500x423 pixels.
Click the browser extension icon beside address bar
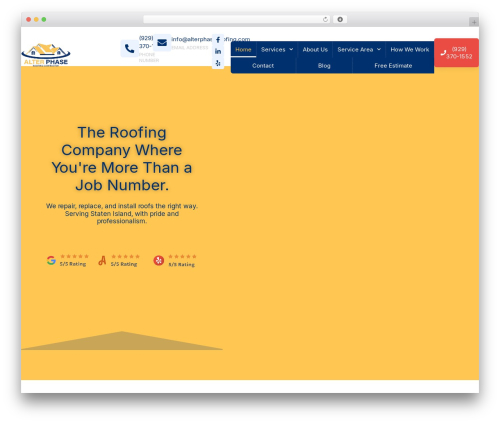click(x=340, y=20)
